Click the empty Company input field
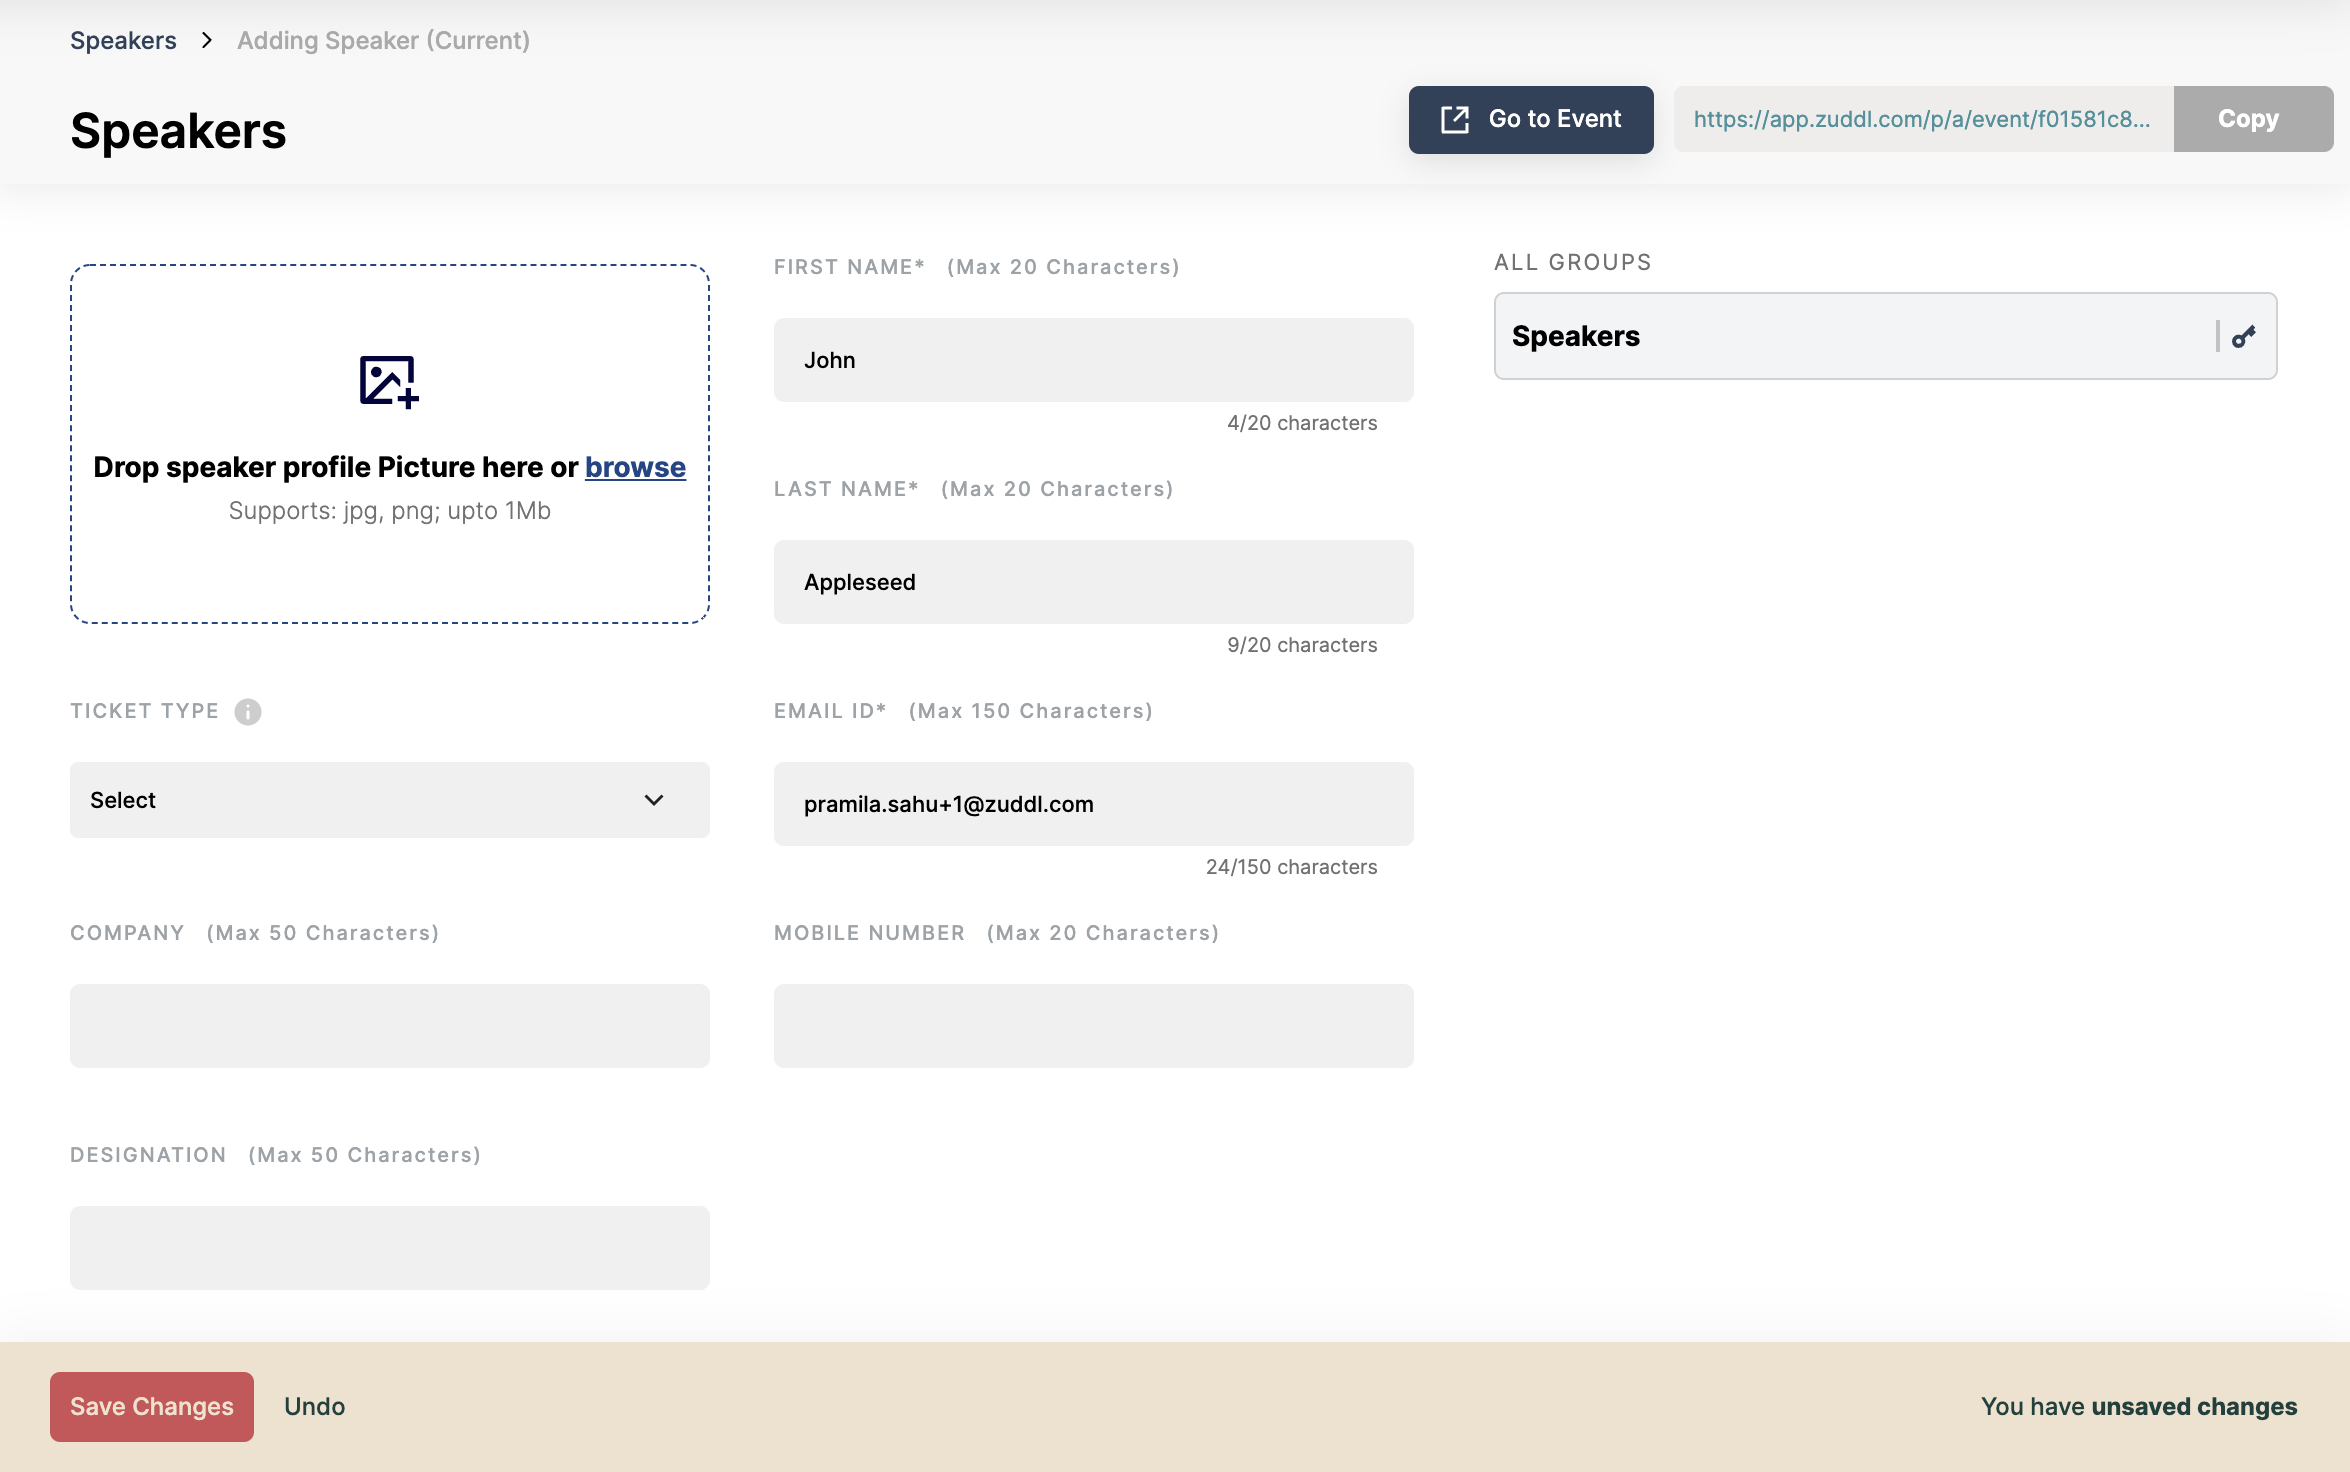Image resolution: width=2350 pixels, height=1472 pixels. 389,1026
